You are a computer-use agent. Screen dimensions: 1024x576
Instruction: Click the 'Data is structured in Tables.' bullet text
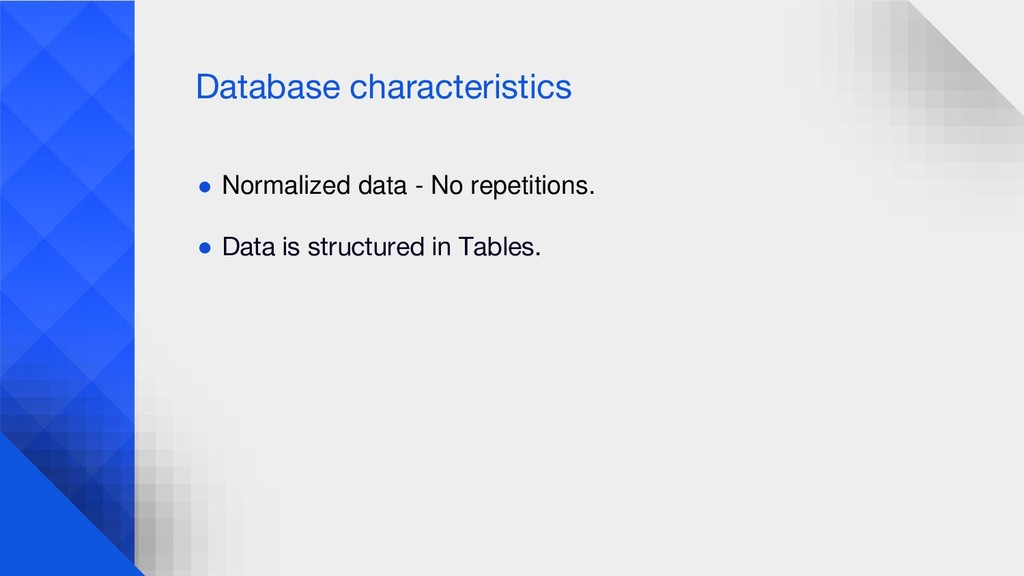click(x=381, y=247)
